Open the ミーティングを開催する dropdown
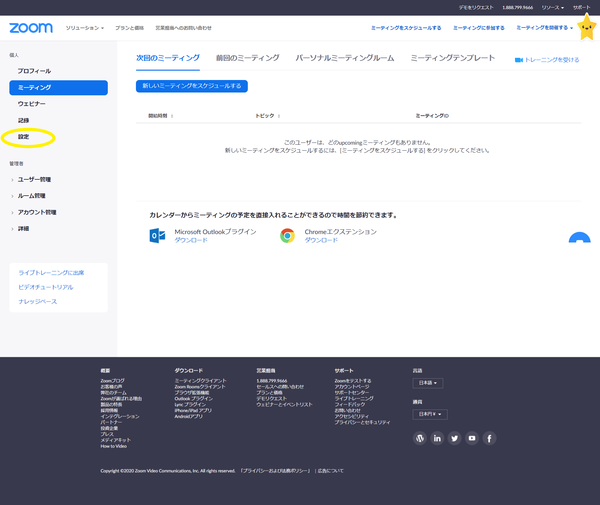The image size is (600, 505). pyautogui.click(x=545, y=28)
